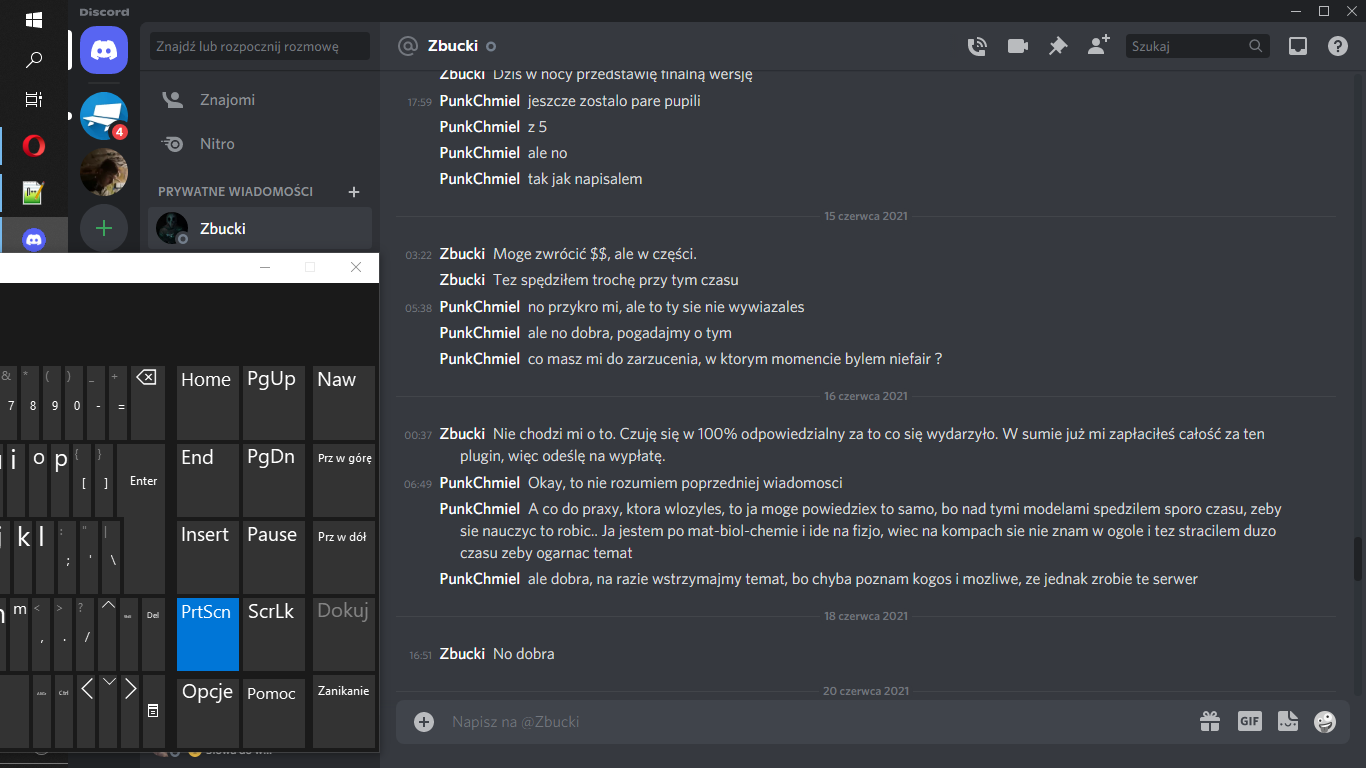
Task: Create a new private message with plus
Action: pos(353,192)
